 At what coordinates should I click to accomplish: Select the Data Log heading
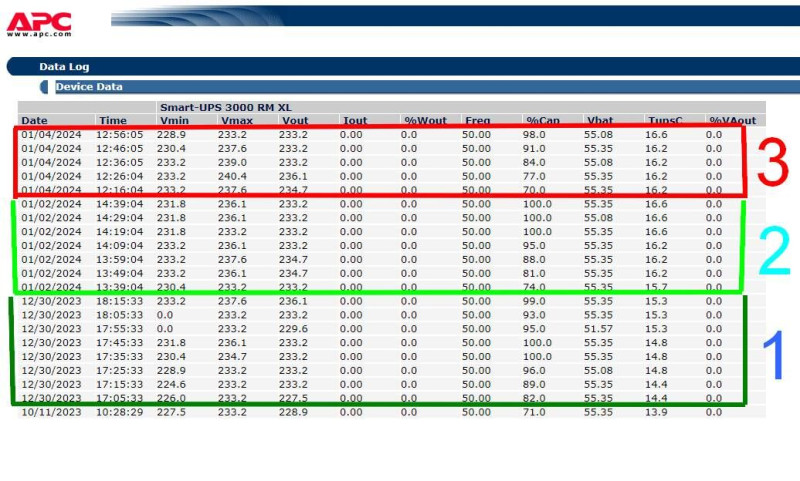click(64, 66)
